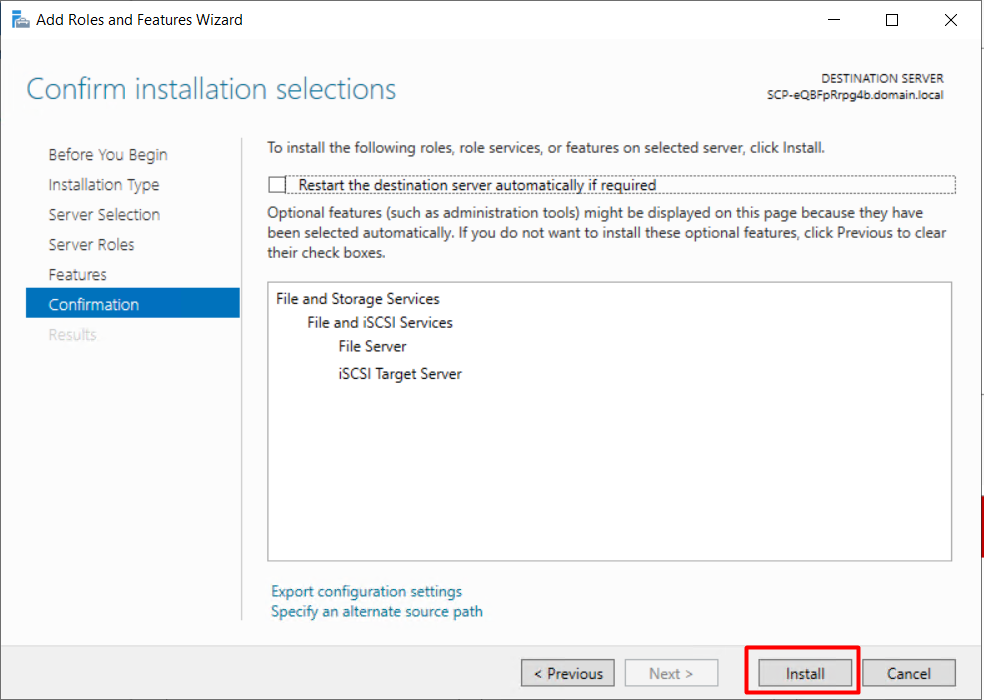Open the Features step
The height and width of the screenshot is (700, 984).
click(78, 275)
